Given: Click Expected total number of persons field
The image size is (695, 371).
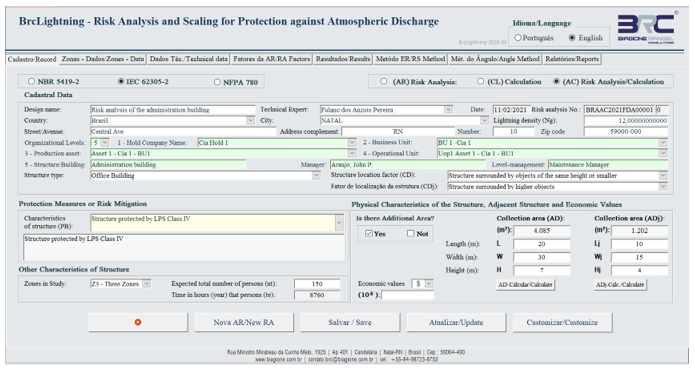Looking at the screenshot, I should click(317, 284).
